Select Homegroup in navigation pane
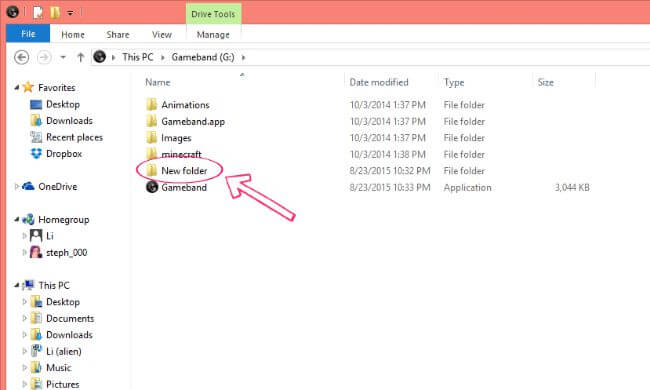650x390 pixels. 63,220
